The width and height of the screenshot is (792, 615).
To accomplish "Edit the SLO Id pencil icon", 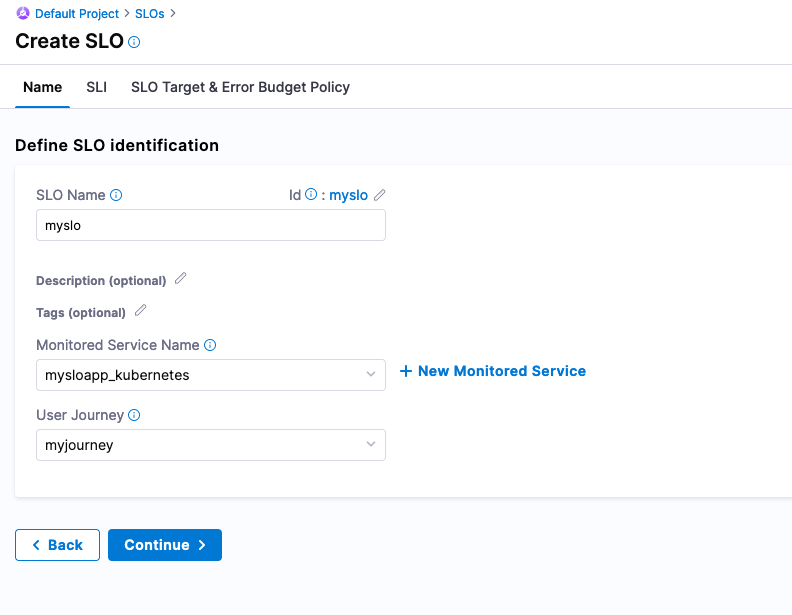I will (380, 195).
